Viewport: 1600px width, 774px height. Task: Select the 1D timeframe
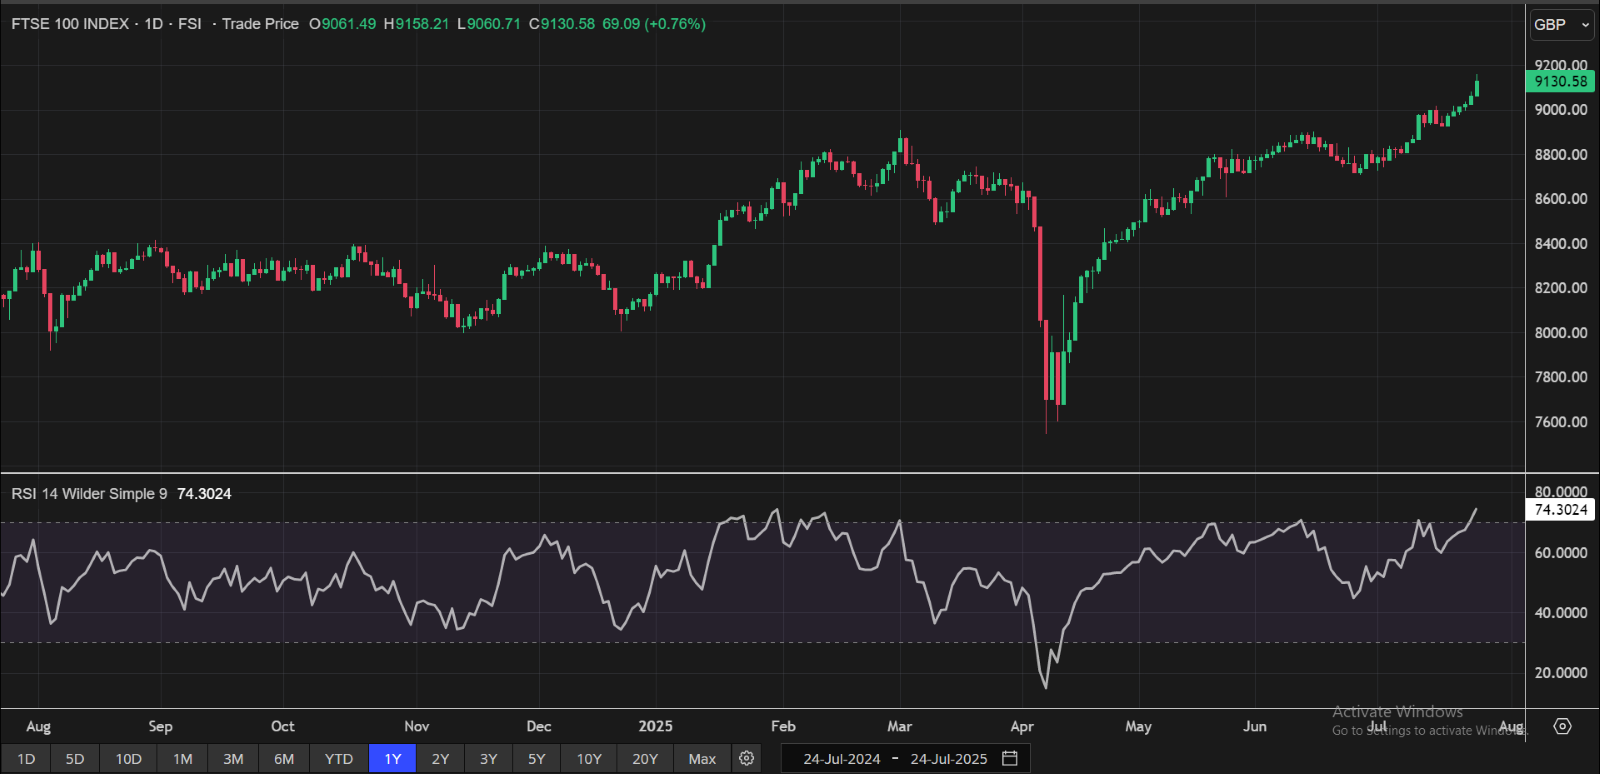tap(26, 759)
